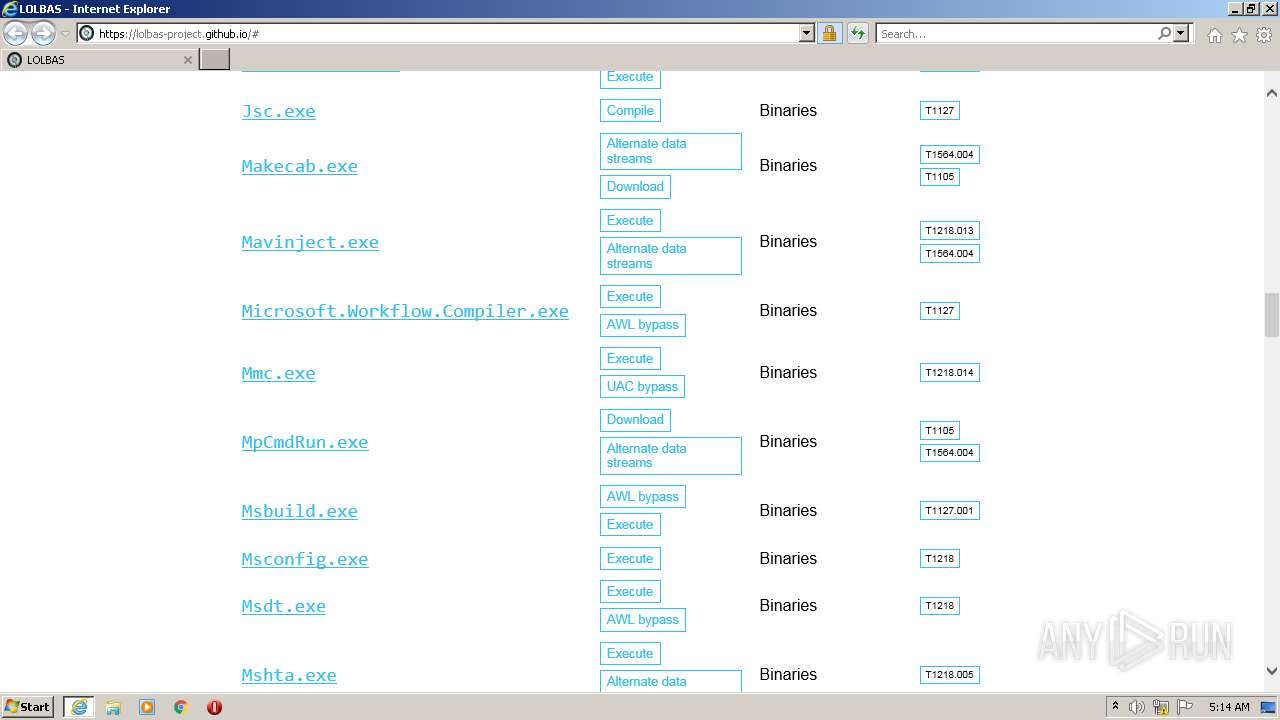Open the media player taskbar icon

coord(147,707)
